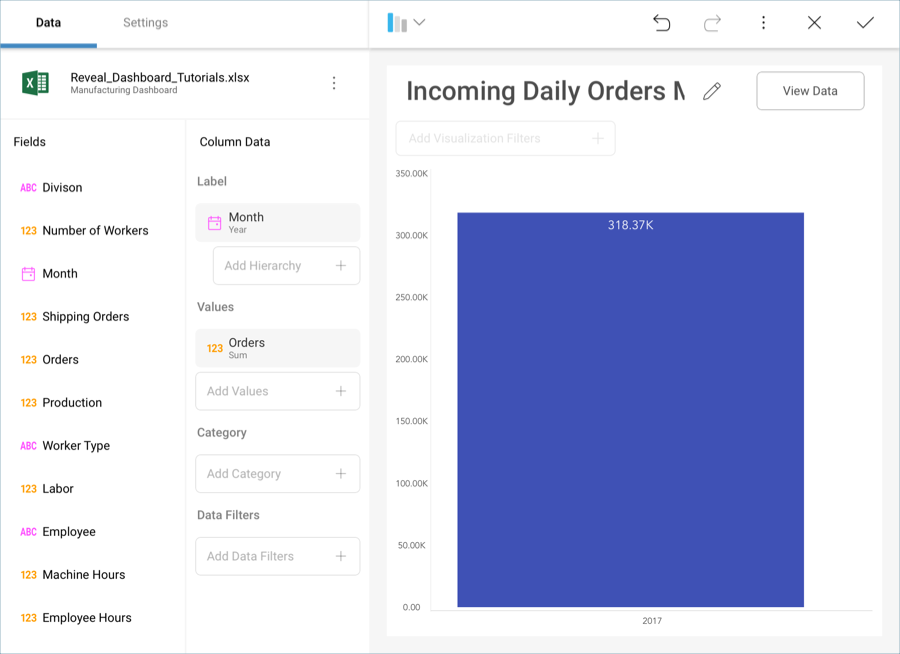Click the View Data button
Viewport: 900px width, 654px height.
click(x=810, y=91)
